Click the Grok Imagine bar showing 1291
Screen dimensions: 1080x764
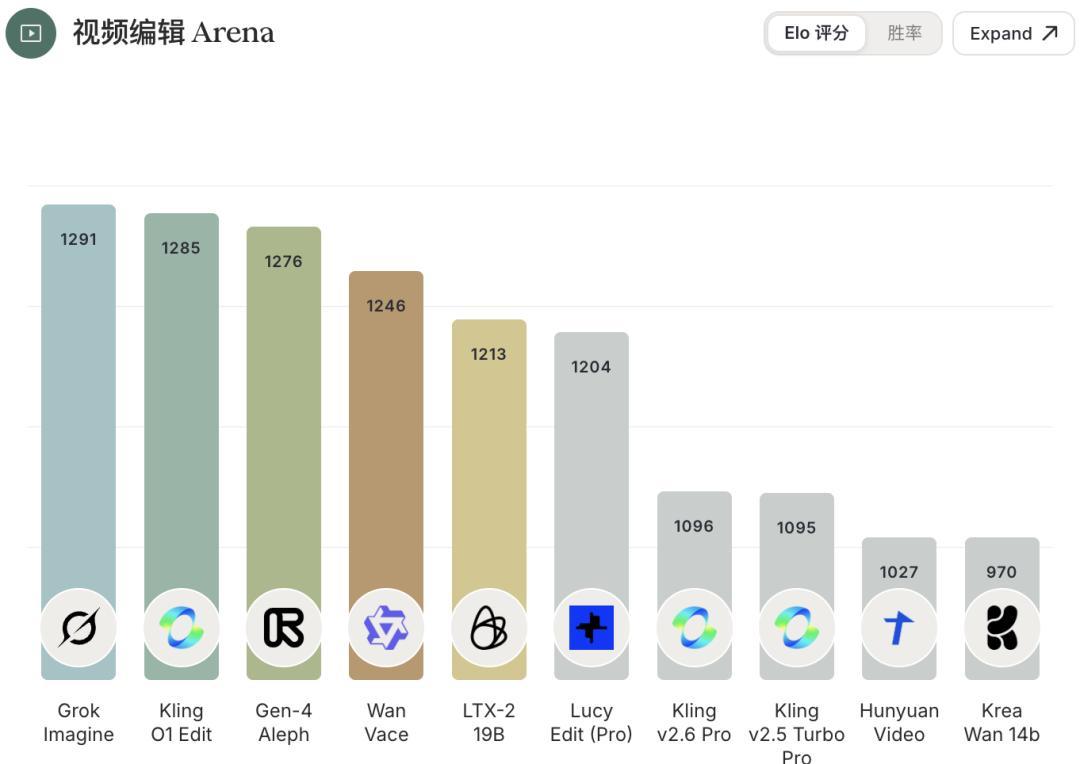(x=78, y=400)
